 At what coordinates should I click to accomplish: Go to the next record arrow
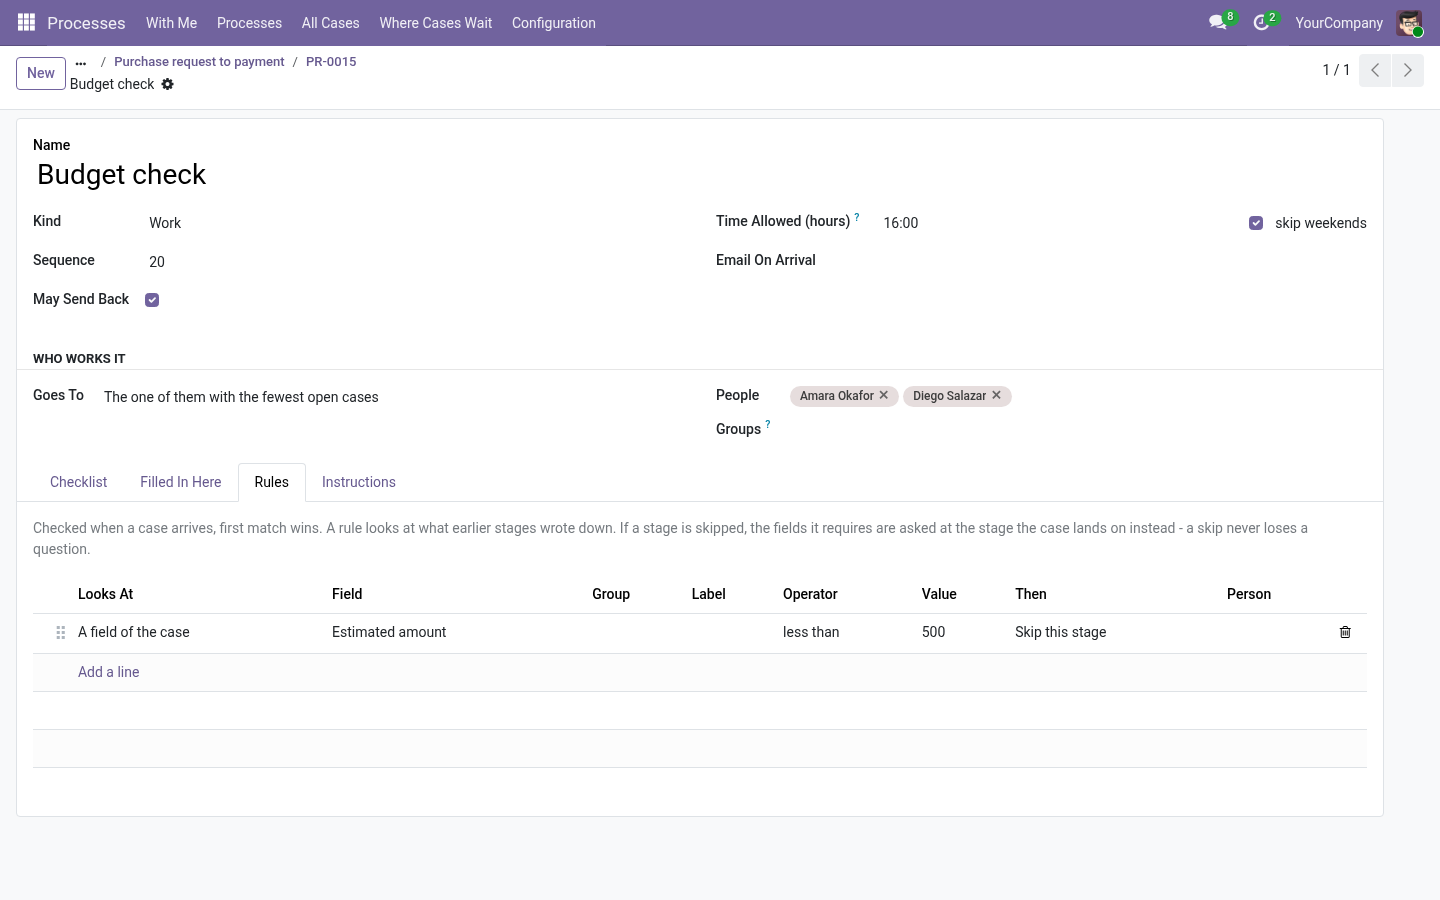1407,70
